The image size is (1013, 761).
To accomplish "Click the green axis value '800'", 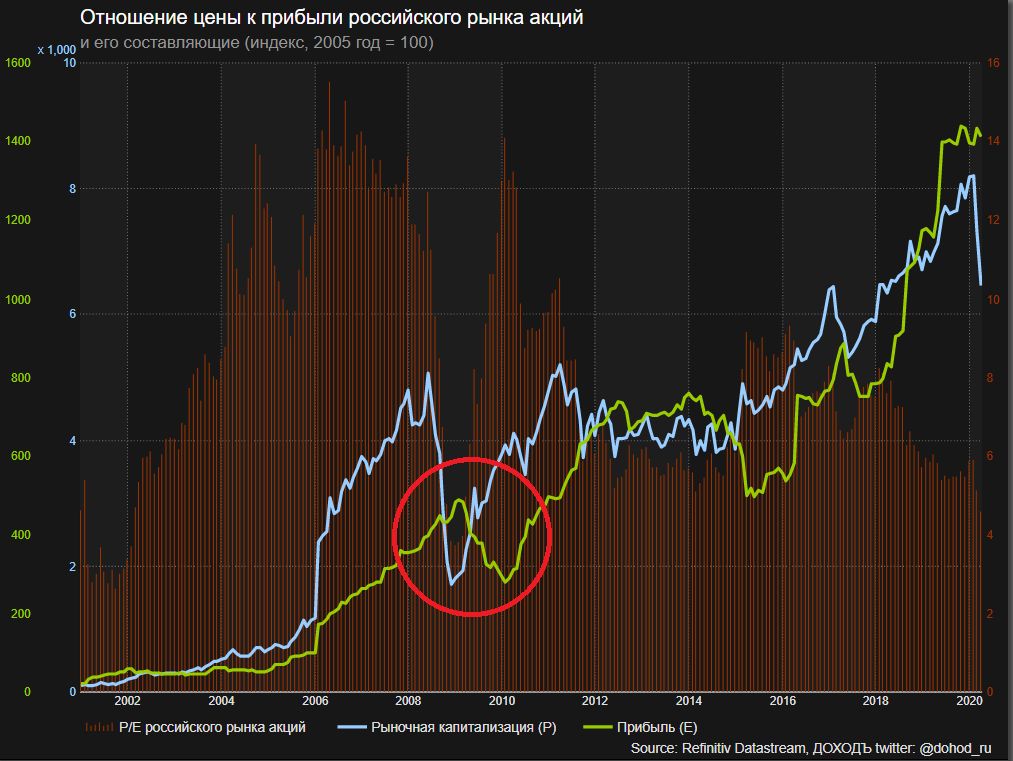I will coord(21,378).
